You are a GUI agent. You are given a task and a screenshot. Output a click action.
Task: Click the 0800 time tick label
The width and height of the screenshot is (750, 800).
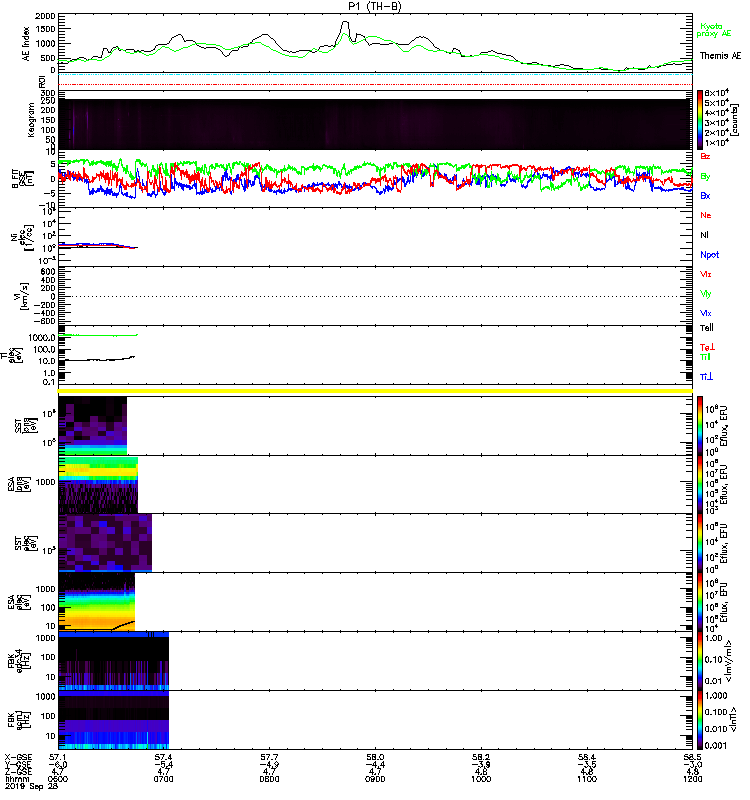(x=269, y=779)
